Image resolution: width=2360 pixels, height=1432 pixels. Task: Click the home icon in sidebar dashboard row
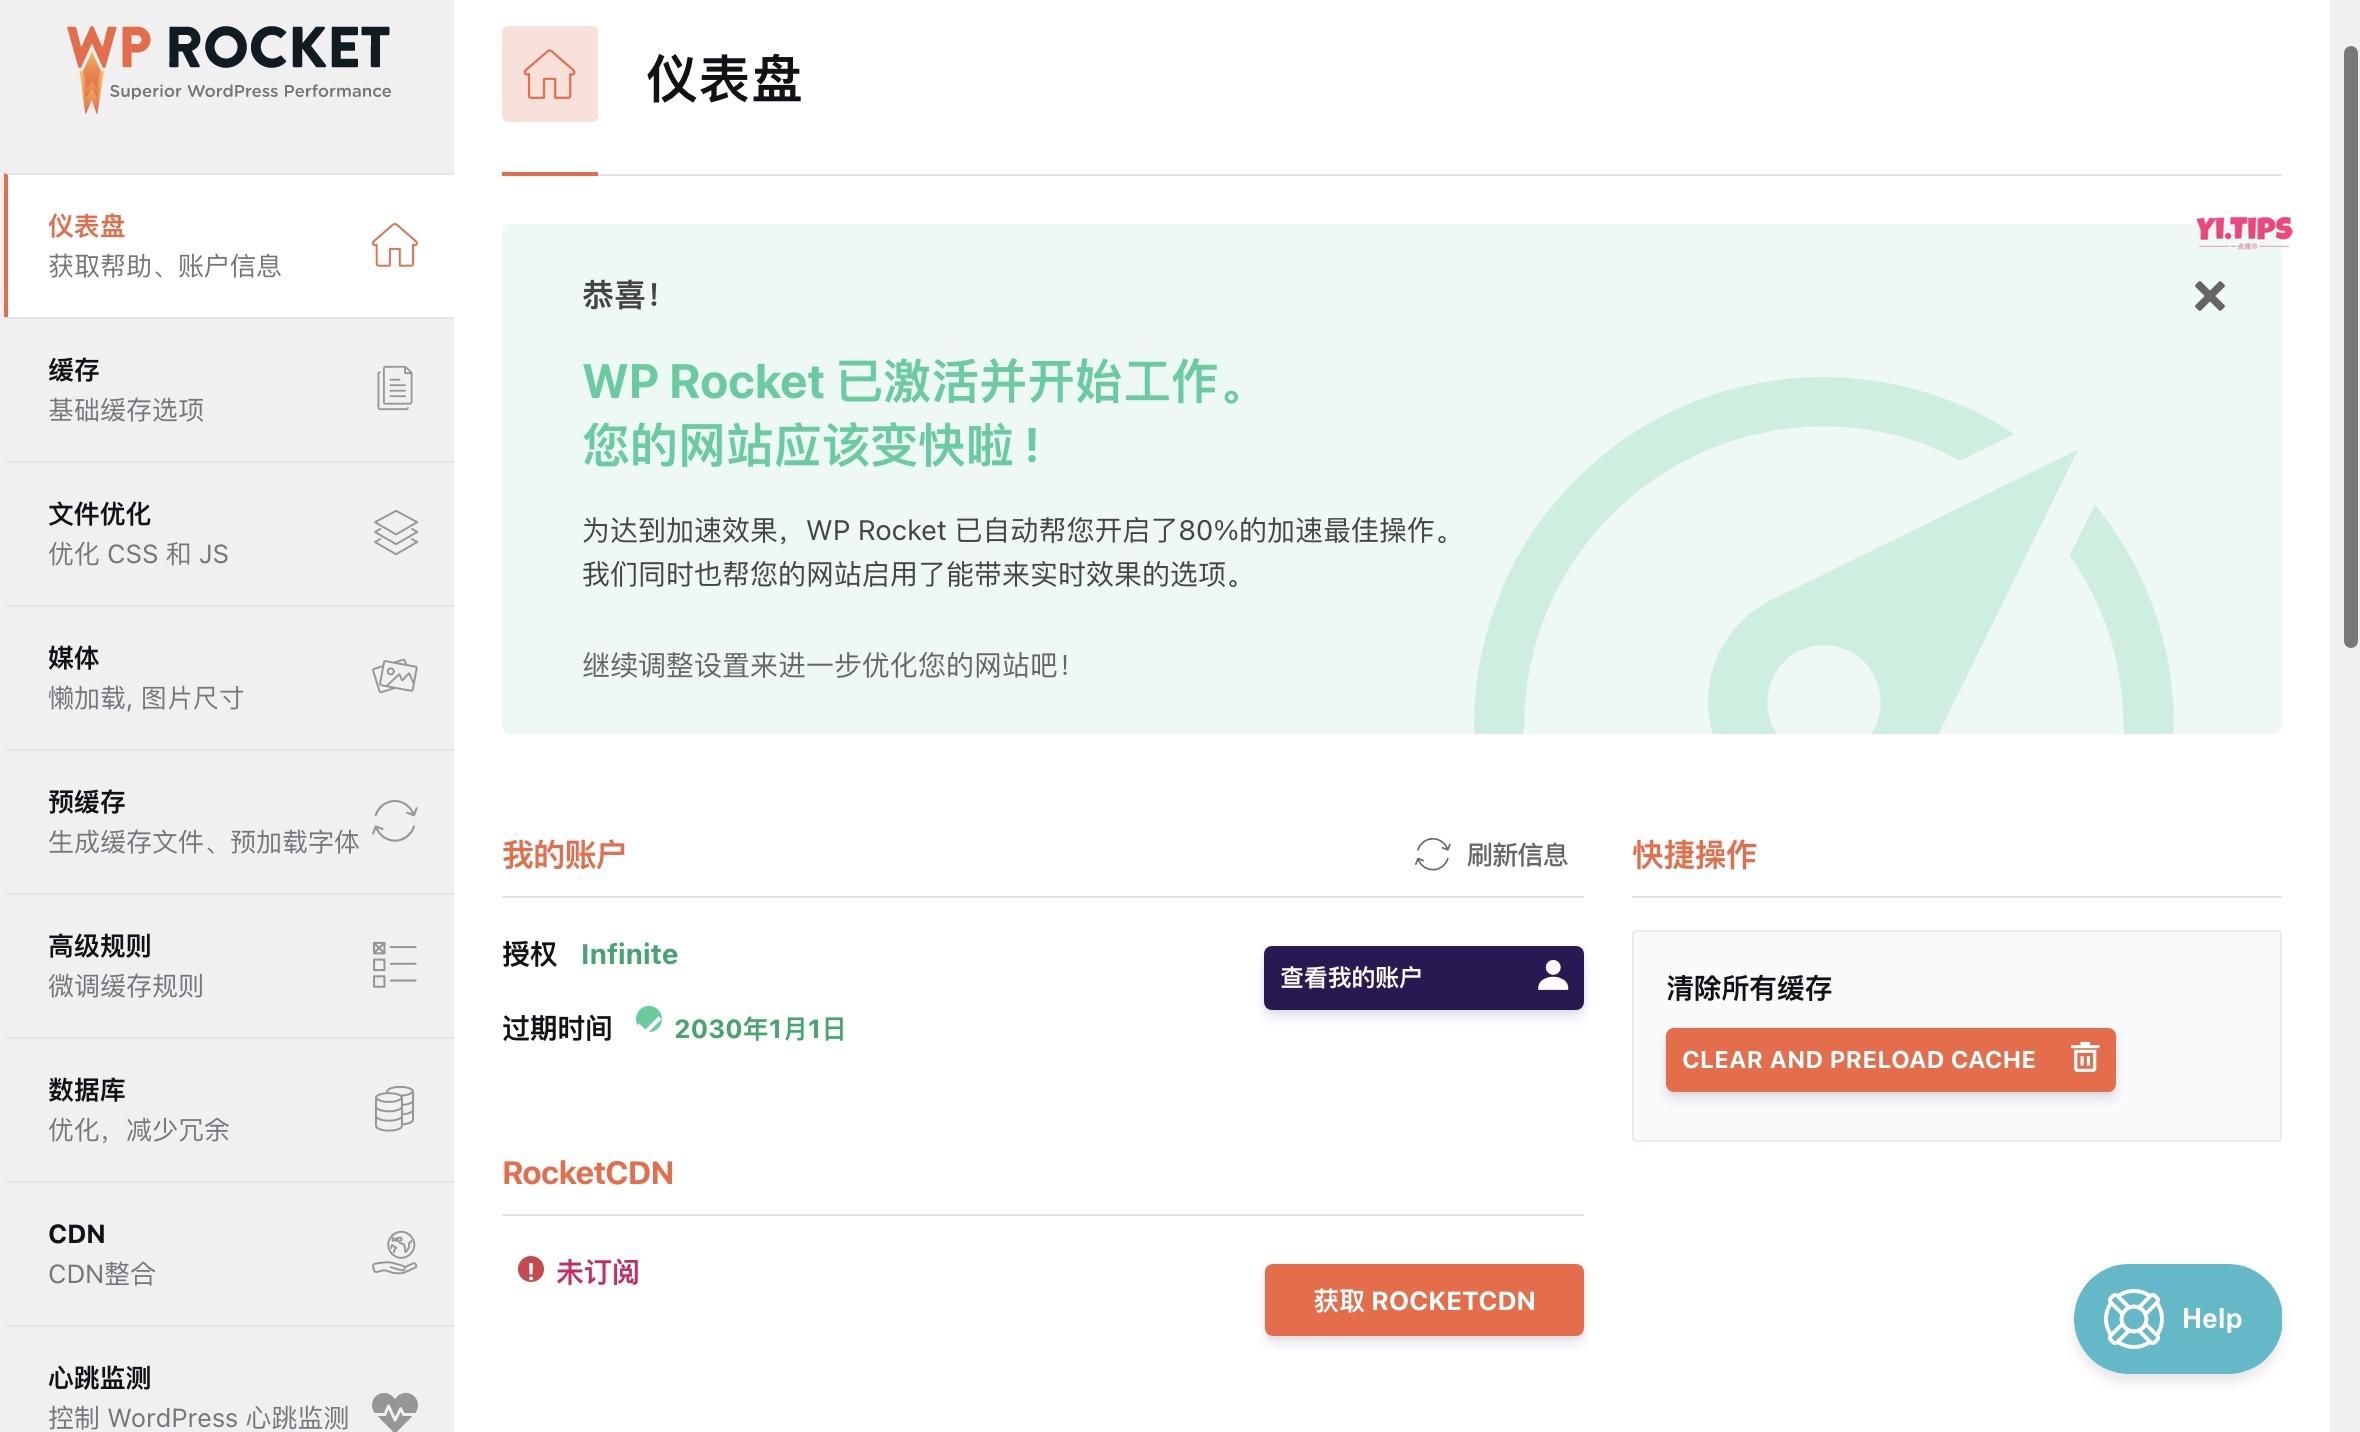point(395,245)
